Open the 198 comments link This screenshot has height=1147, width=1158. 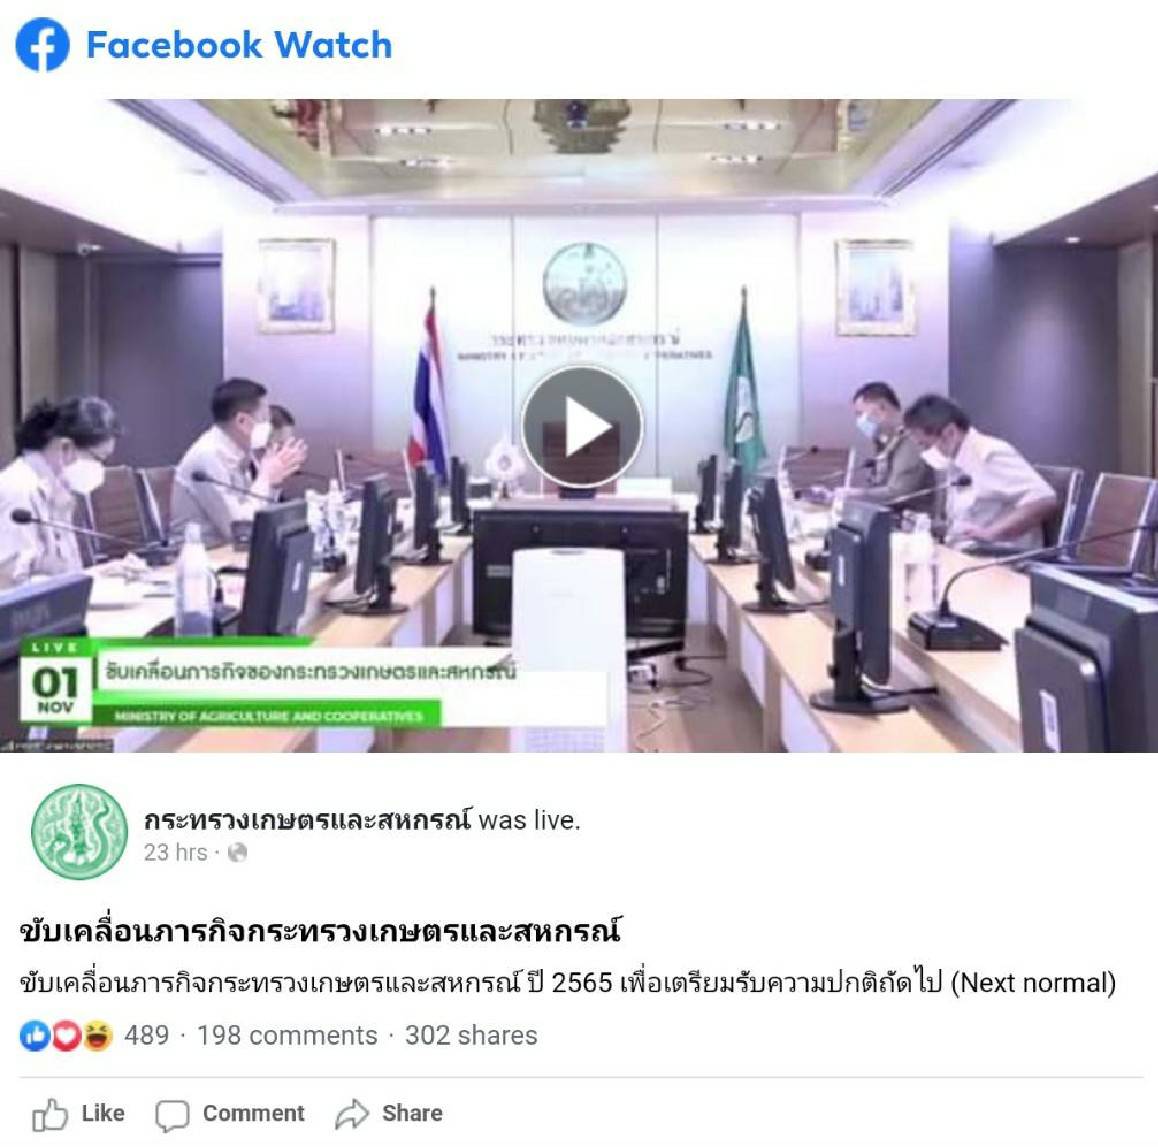click(287, 1035)
